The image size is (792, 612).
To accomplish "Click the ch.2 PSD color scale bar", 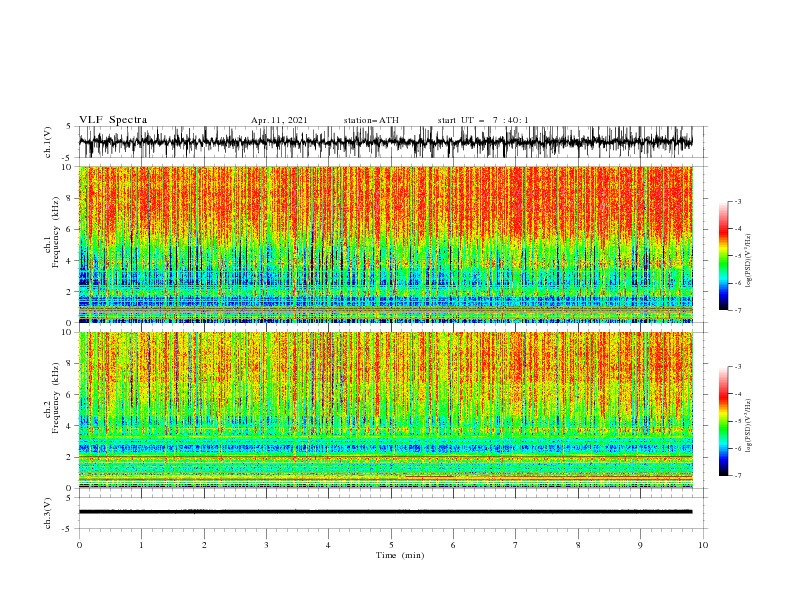I will [723, 421].
